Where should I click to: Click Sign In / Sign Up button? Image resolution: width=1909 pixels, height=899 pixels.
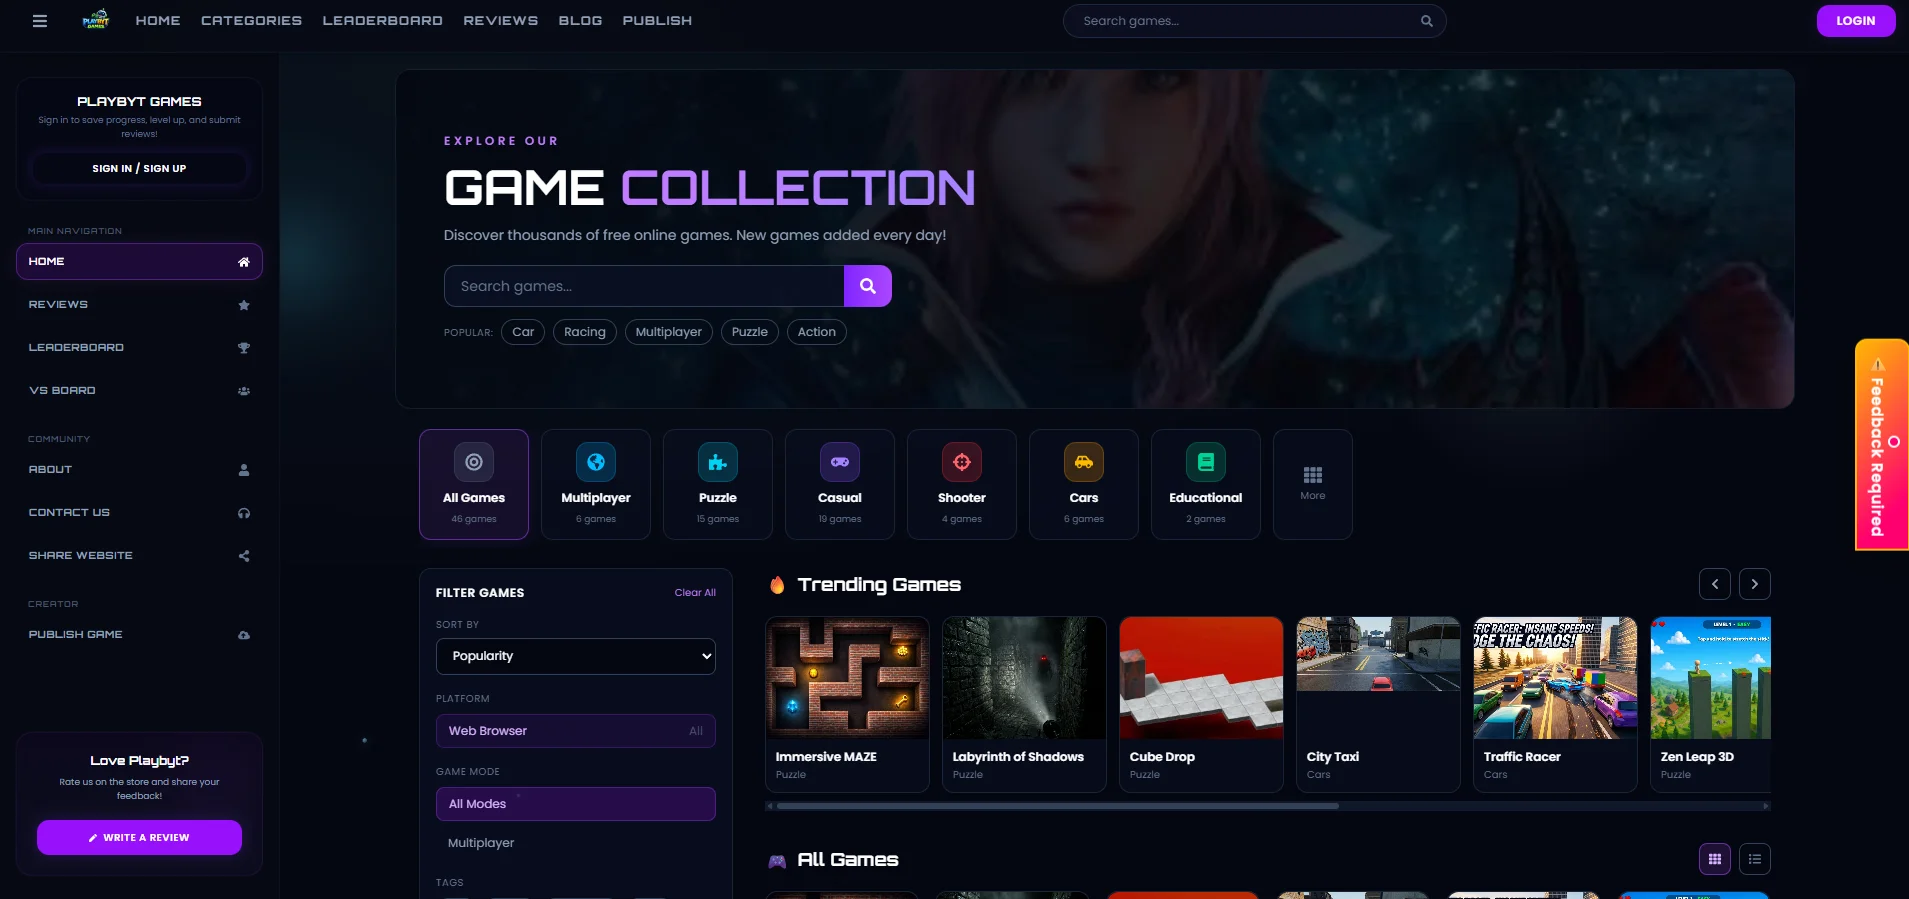click(139, 168)
